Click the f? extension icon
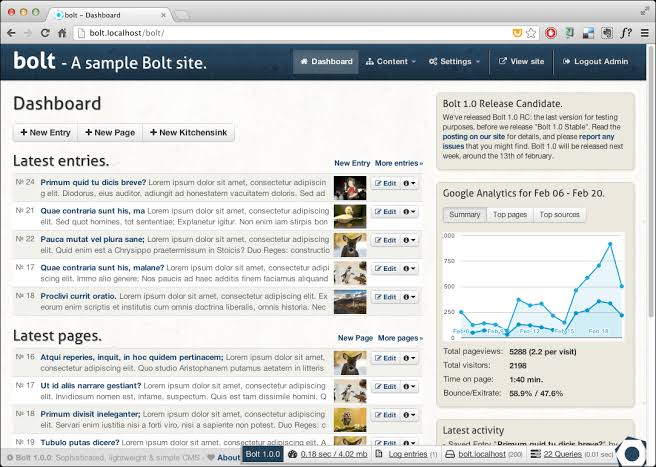Viewport: 656px width, 467px height. [x=626, y=33]
